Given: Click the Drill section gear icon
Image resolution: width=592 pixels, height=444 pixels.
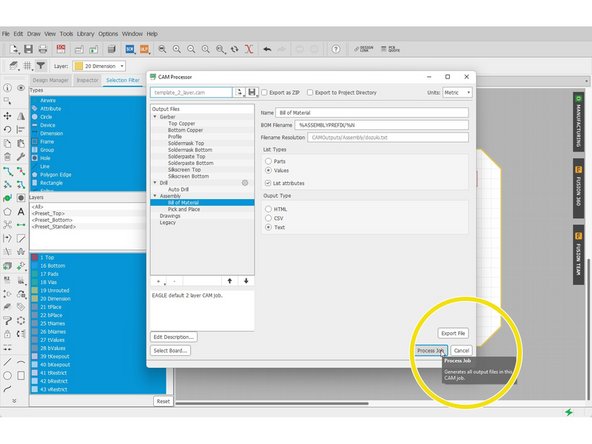Looking at the screenshot, I should point(245,183).
